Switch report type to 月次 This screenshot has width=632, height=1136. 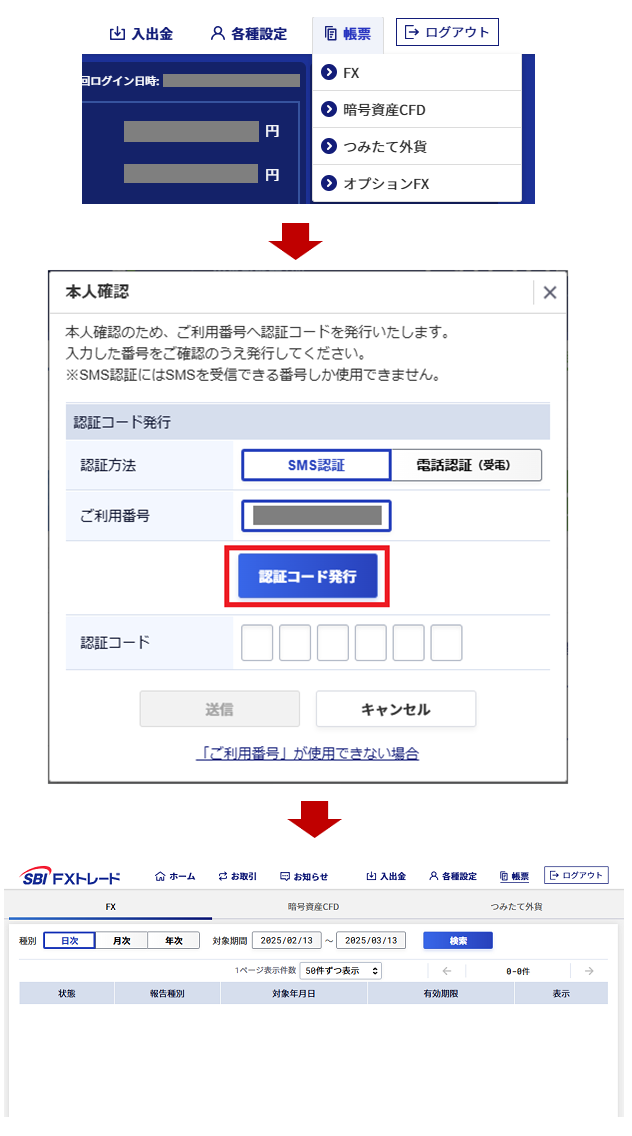pos(122,940)
